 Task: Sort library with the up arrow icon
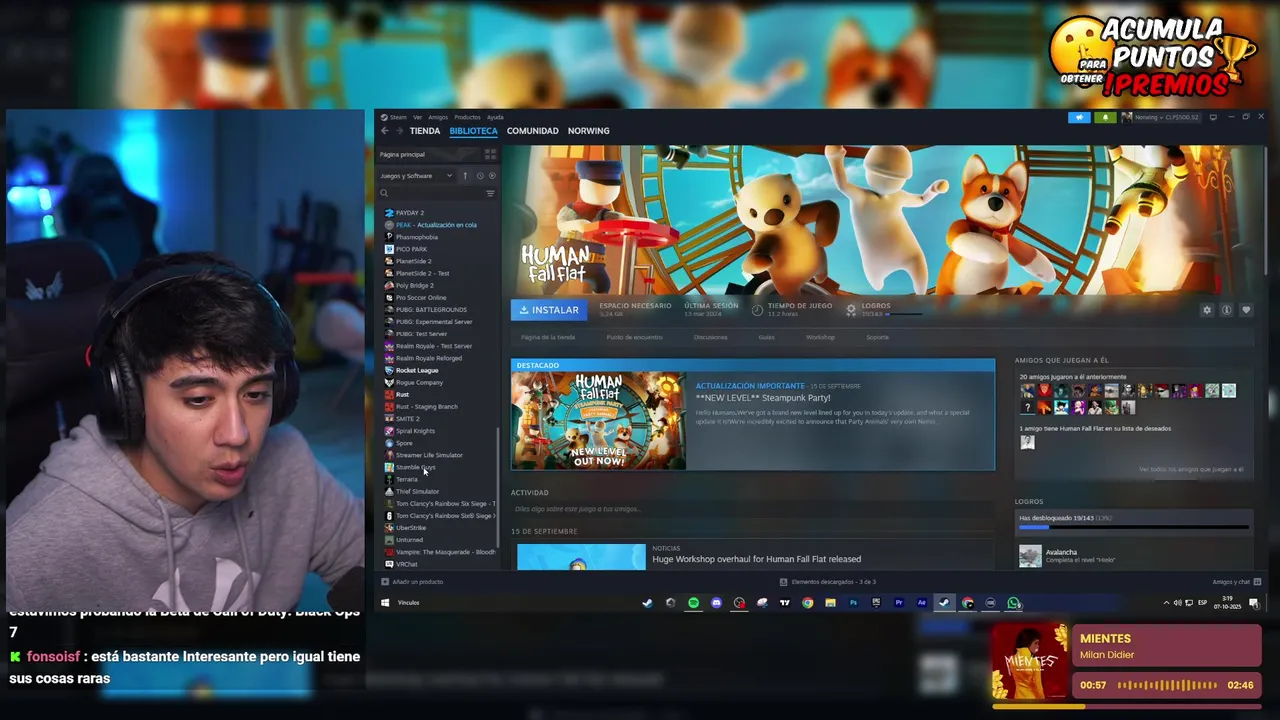465,176
